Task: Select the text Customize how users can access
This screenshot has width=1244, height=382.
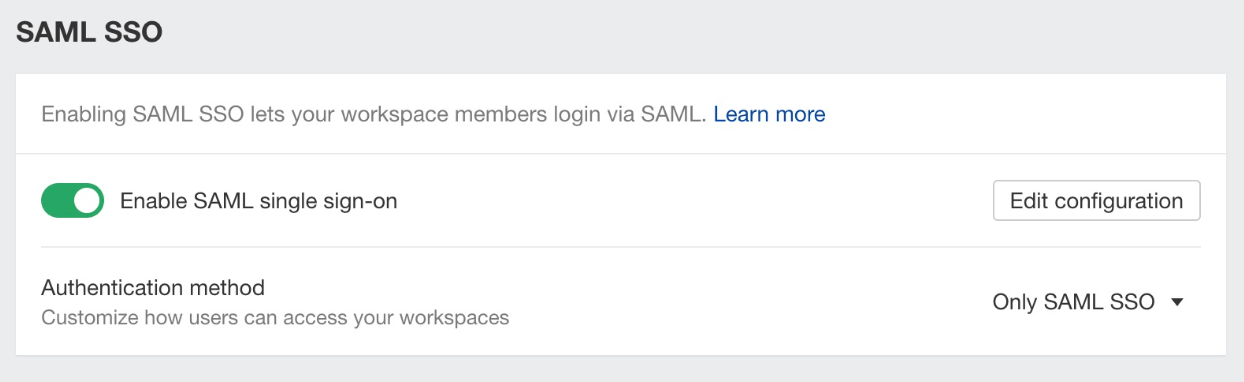Action: click(213, 318)
